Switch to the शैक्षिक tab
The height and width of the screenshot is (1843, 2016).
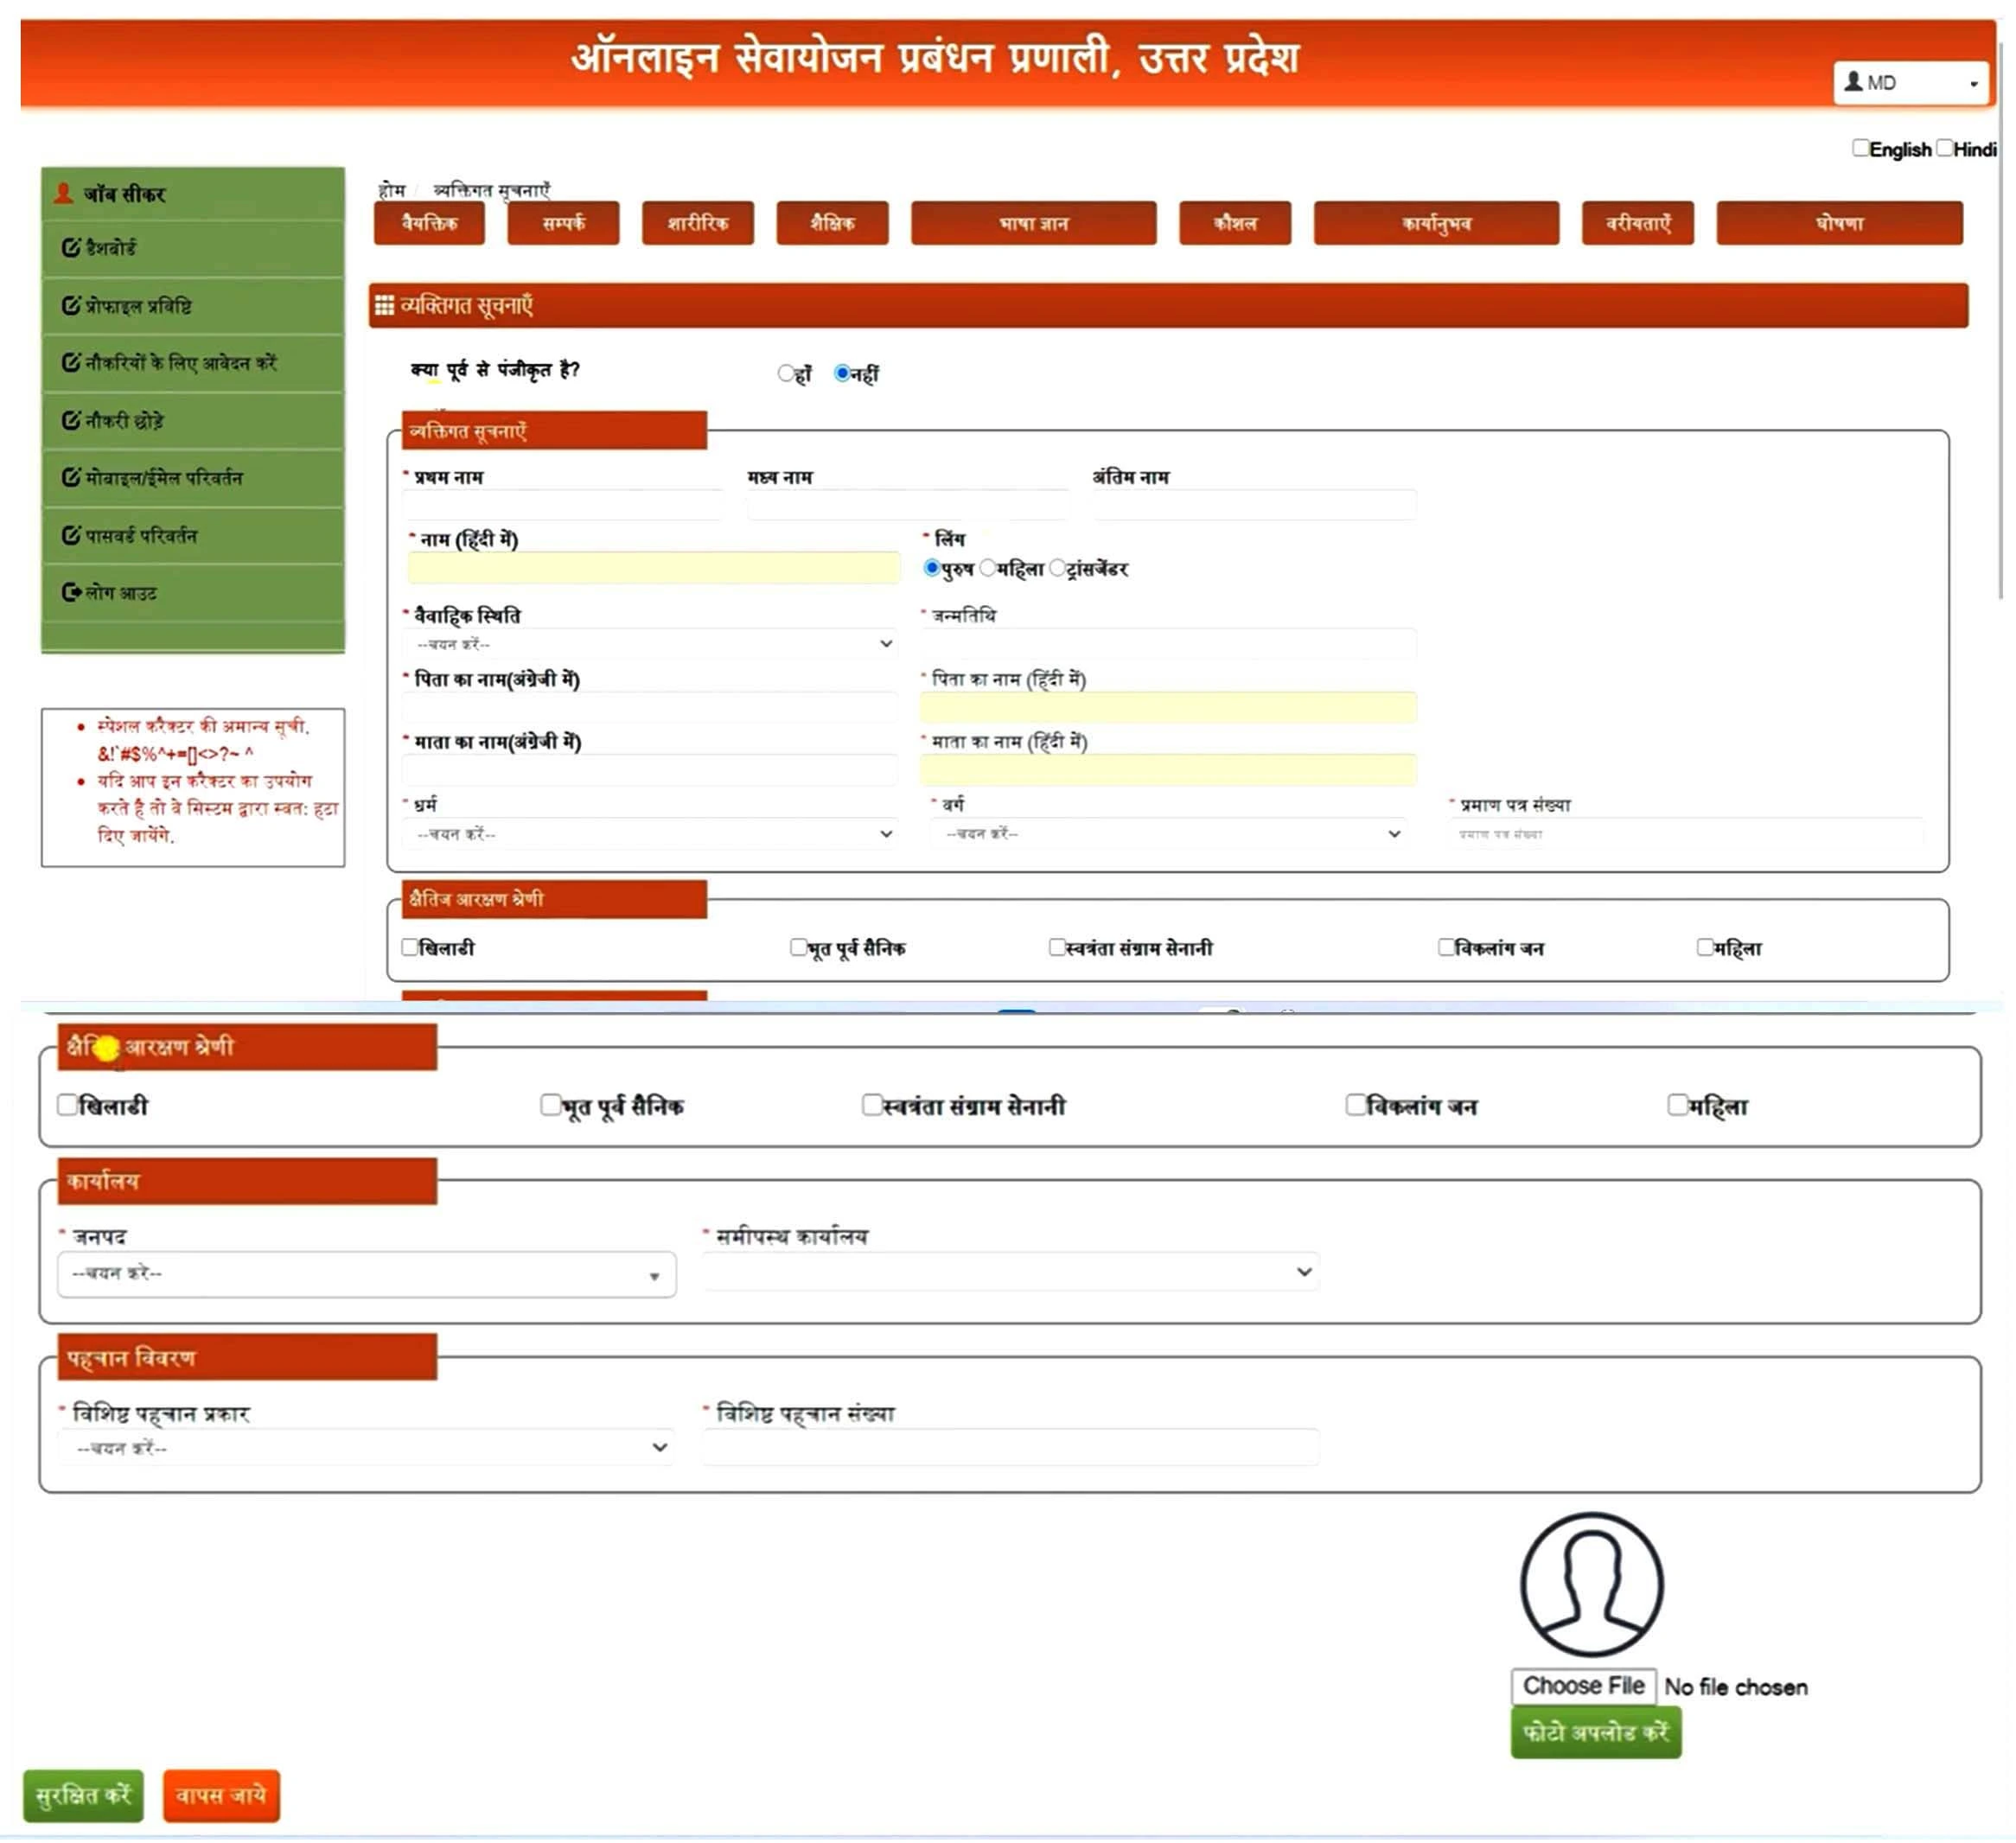(x=832, y=223)
